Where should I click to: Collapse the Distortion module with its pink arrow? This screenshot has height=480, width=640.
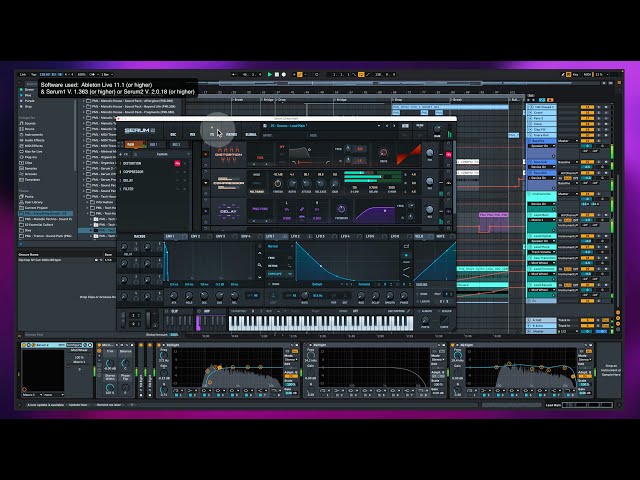tap(206, 155)
